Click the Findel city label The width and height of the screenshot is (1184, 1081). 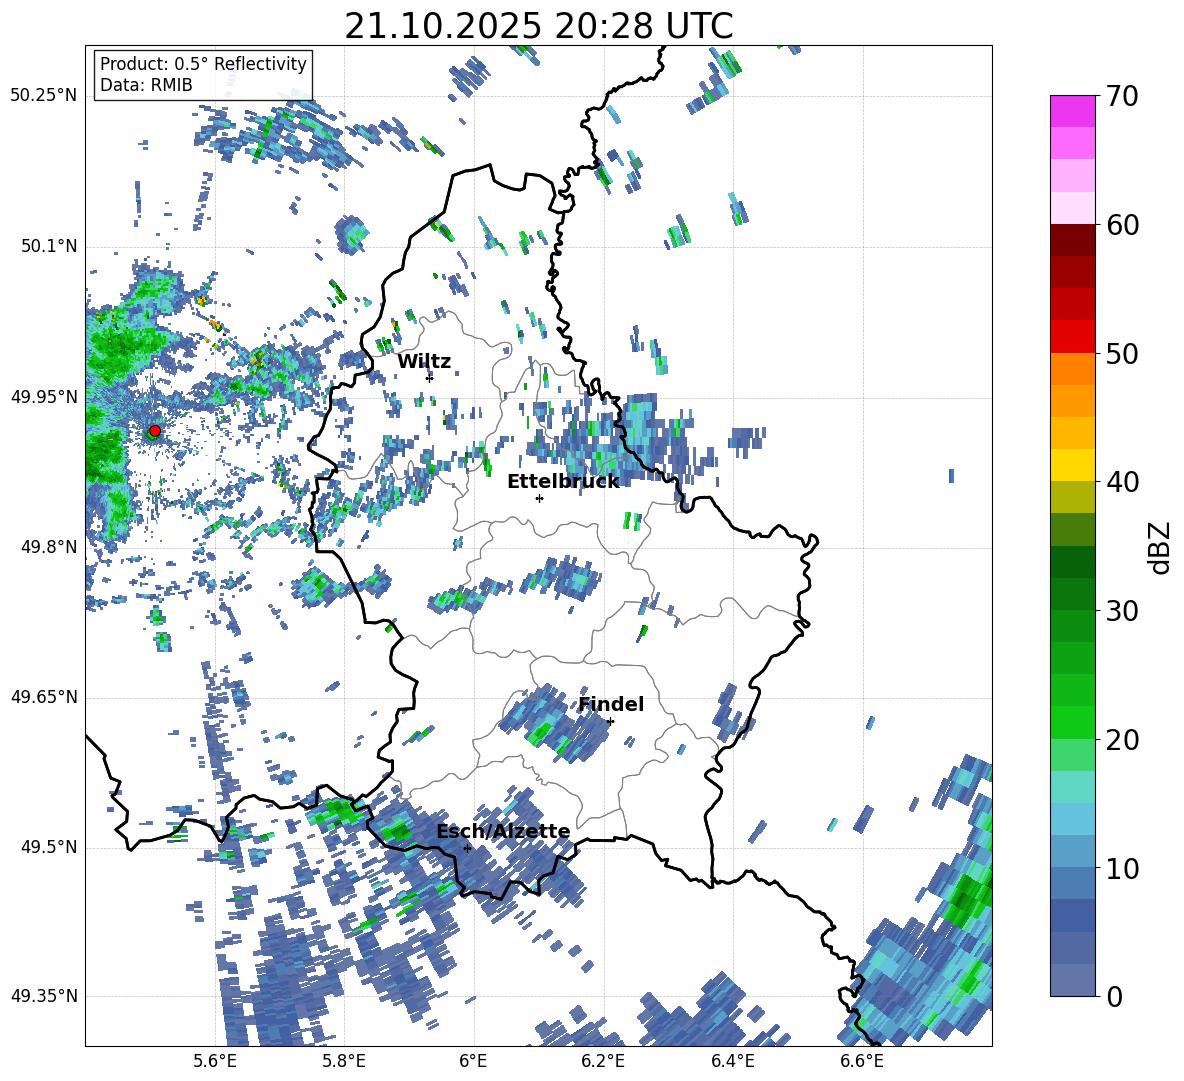click(x=611, y=704)
